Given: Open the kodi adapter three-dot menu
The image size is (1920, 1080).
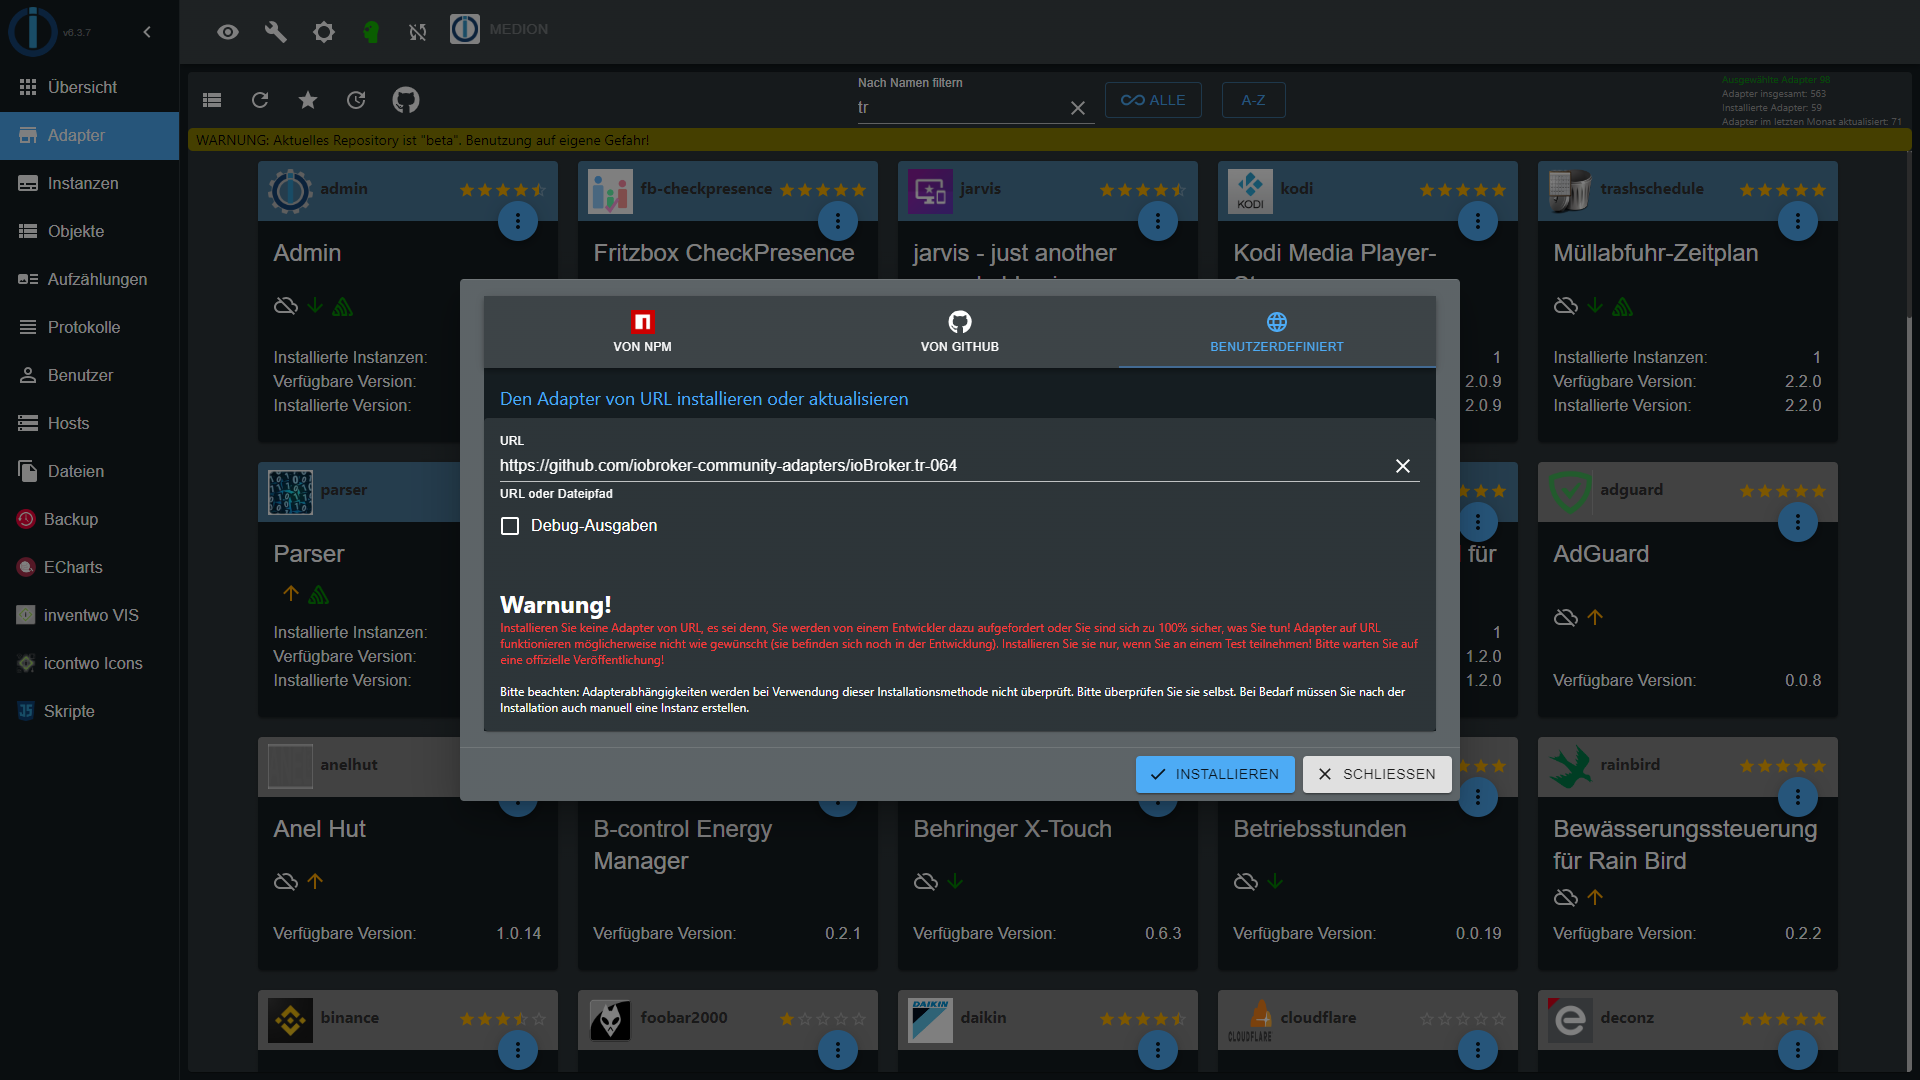Looking at the screenshot, I should 1478,221.
